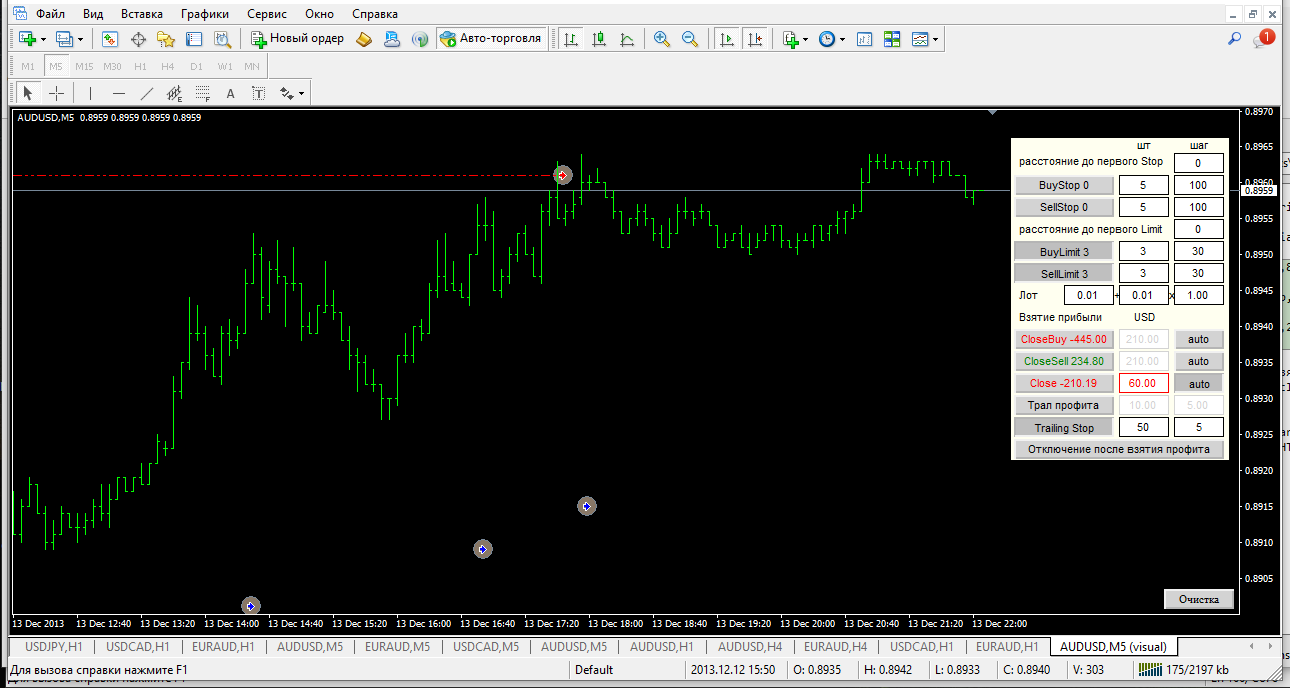Screen dimensions: 1290x688
Task: Click the SellStop 0 button
Action: pos(1064,207)
